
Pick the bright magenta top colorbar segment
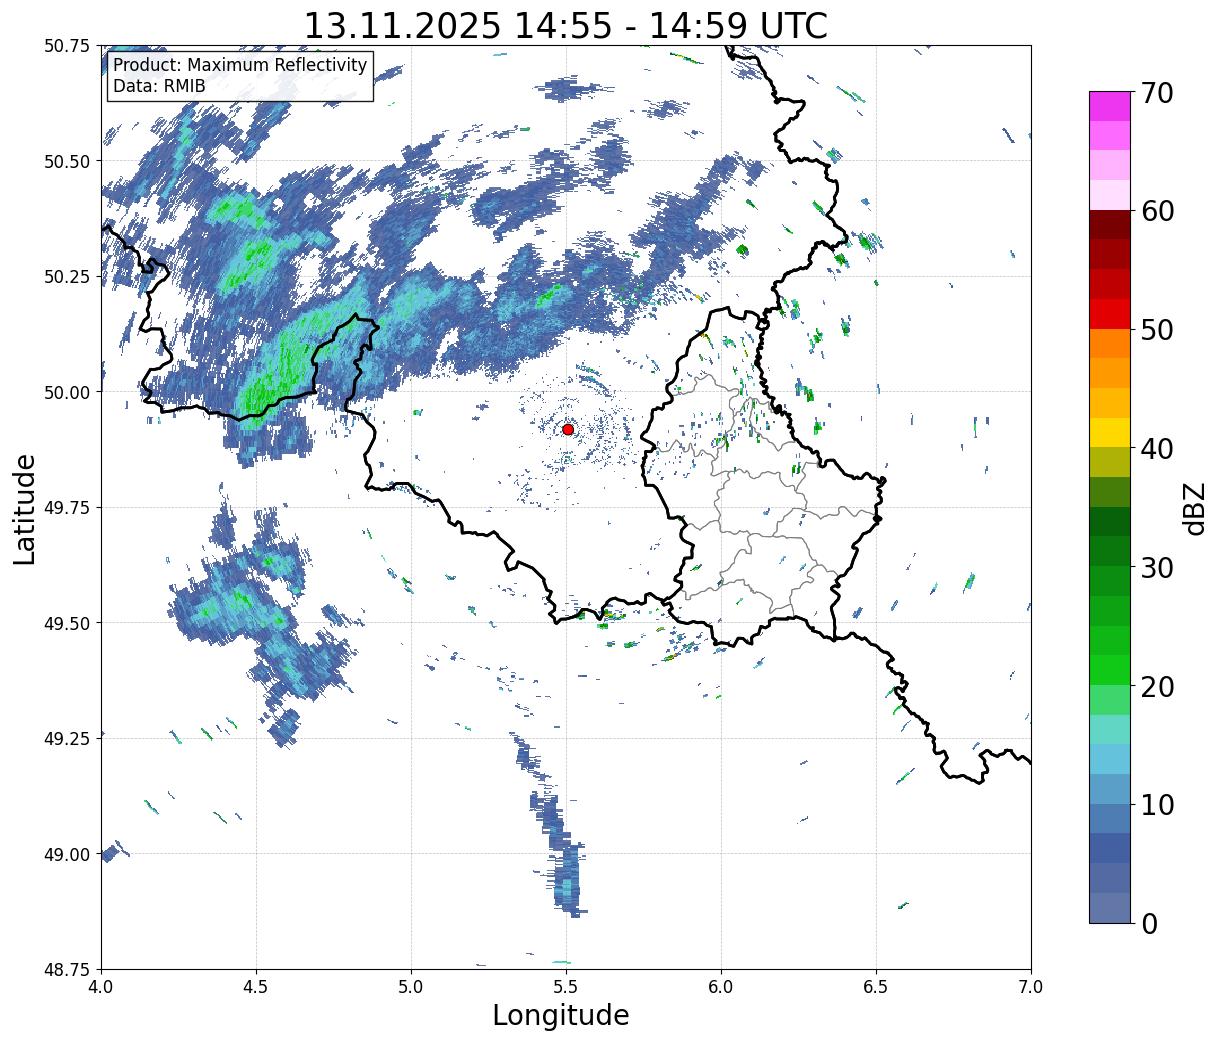pos(1110,107)
